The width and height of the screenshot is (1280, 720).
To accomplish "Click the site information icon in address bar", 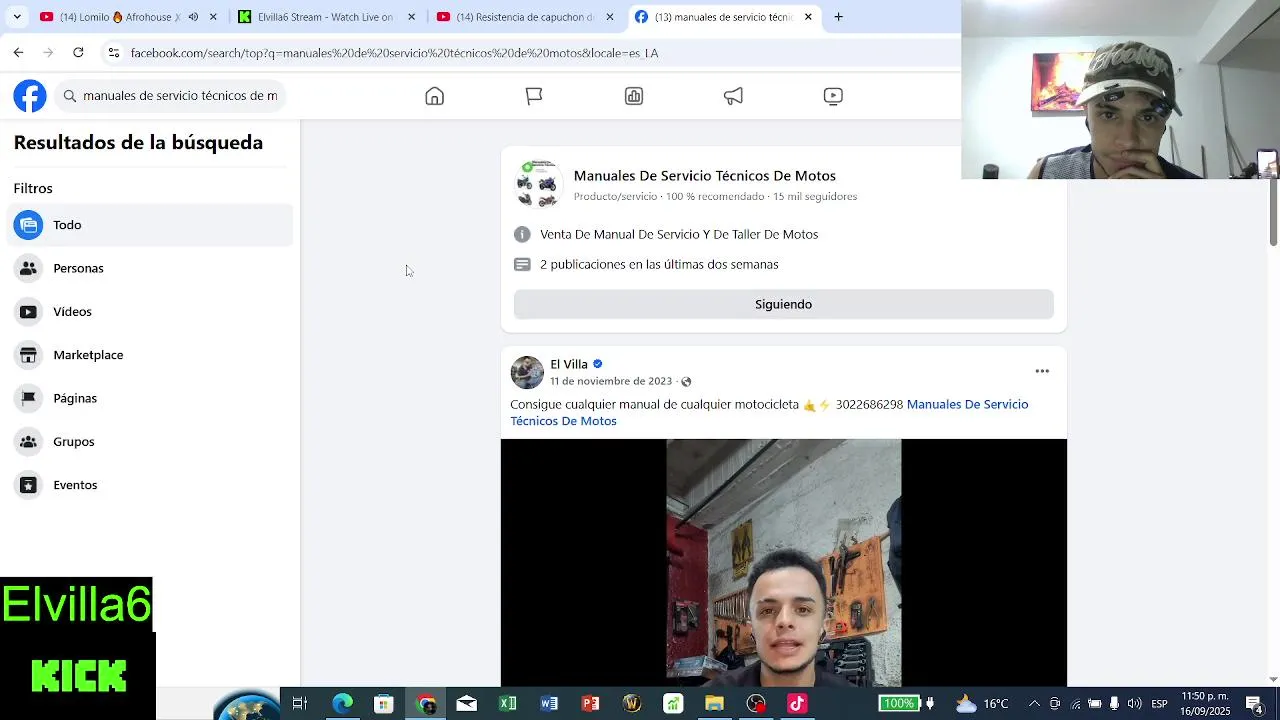I will coord(114,52).
